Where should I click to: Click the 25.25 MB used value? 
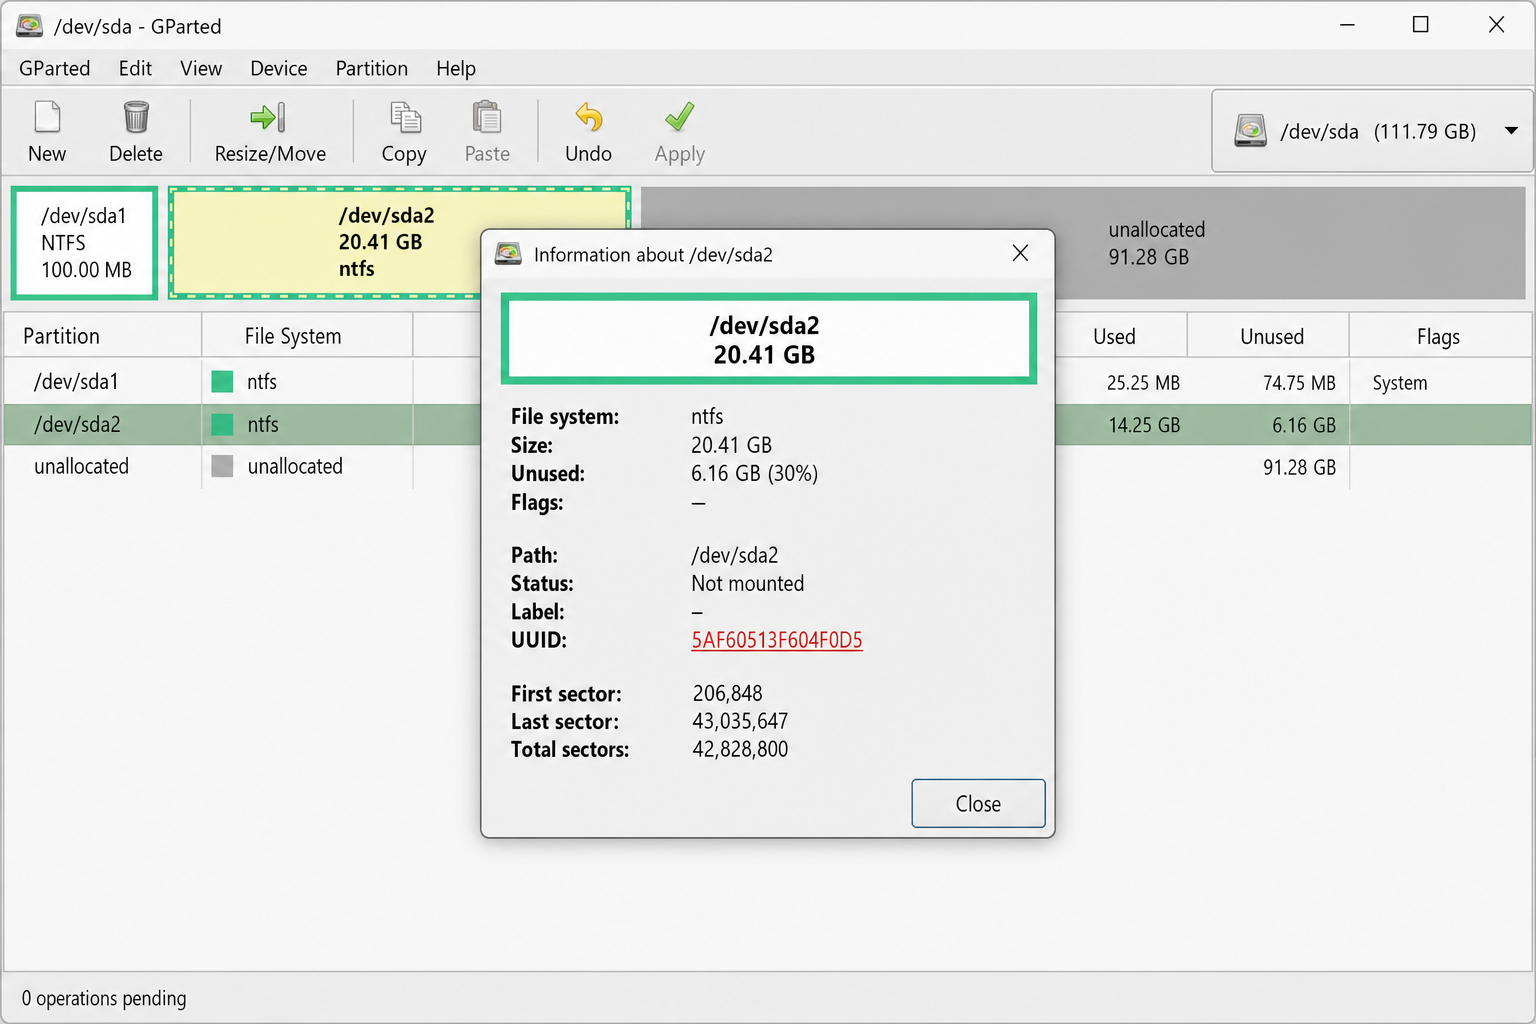coord(1143,383)
